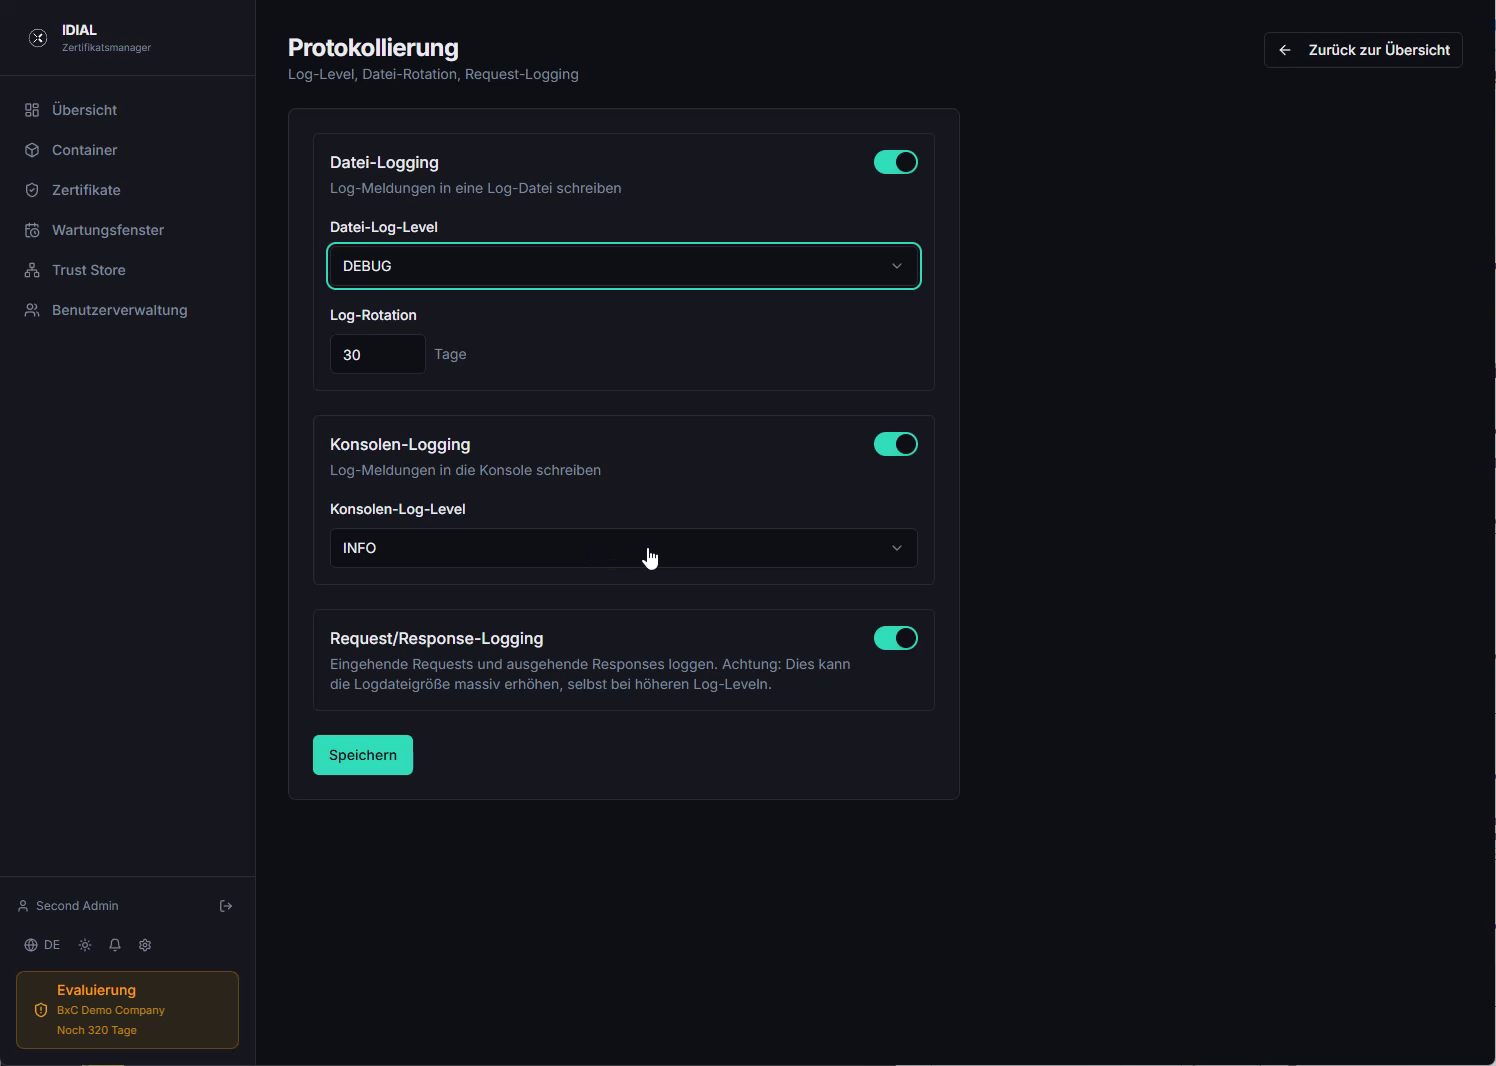Click the Datei-Logging section title
Screen dimensions: 1496x1066
coord(384,162)
